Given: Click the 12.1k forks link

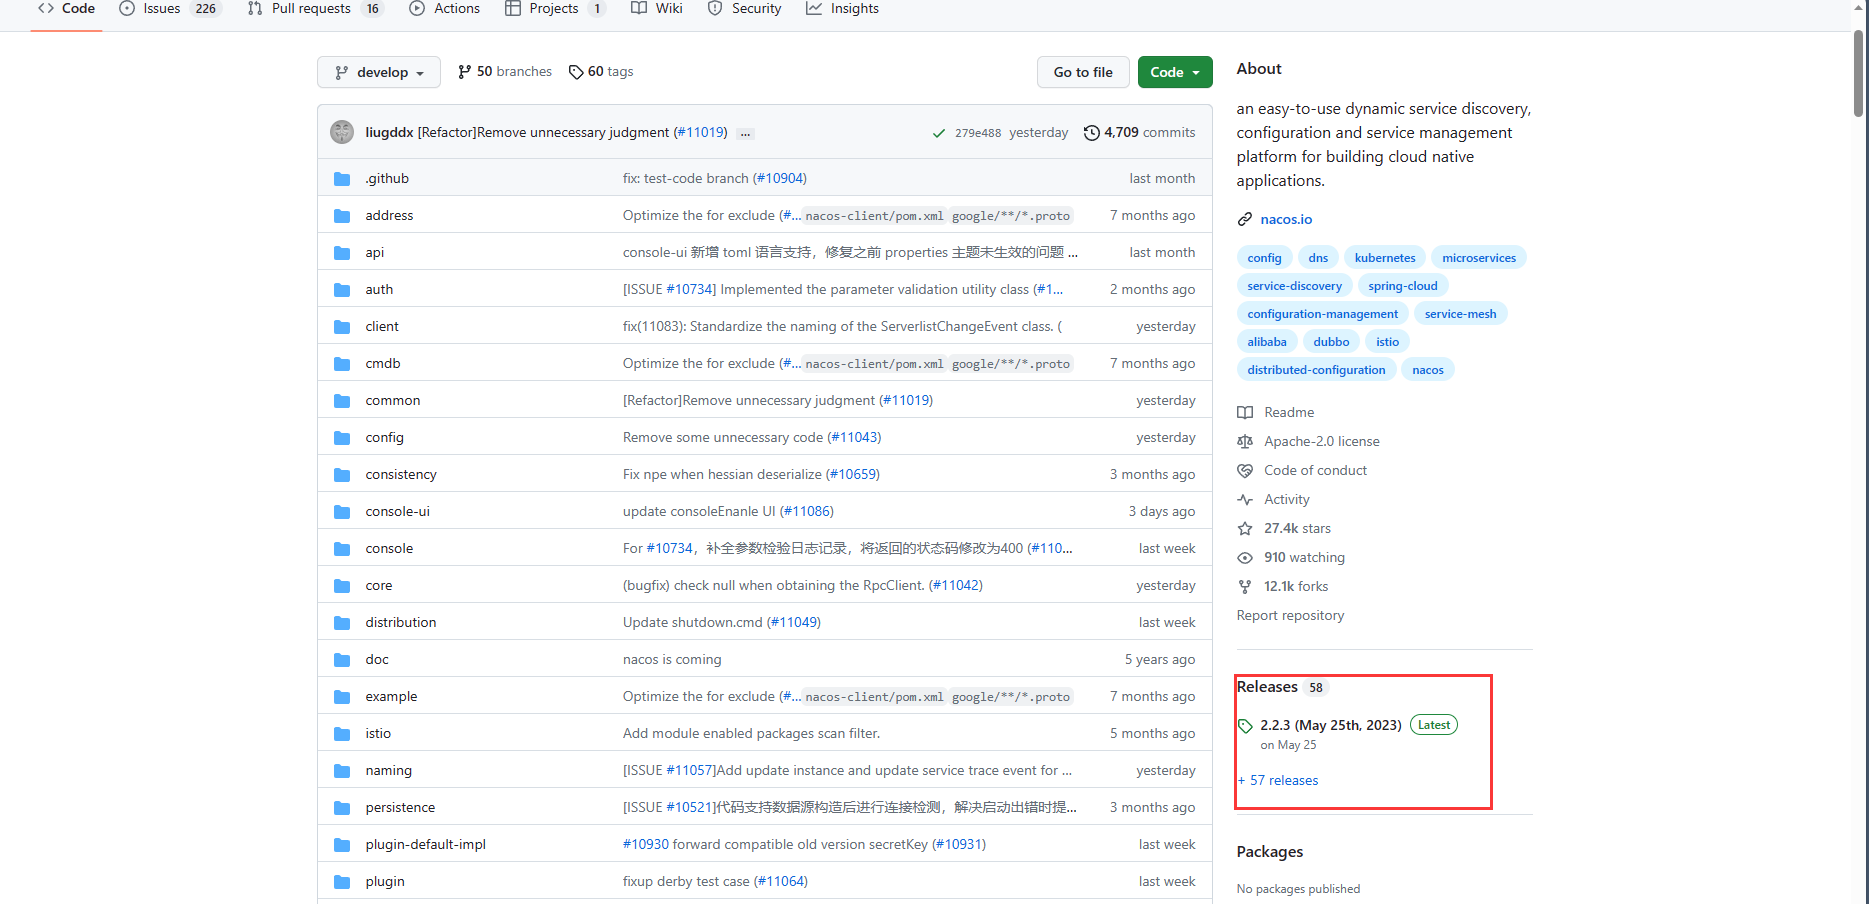Looking at the screenshot, I should tap(1296, 586).
